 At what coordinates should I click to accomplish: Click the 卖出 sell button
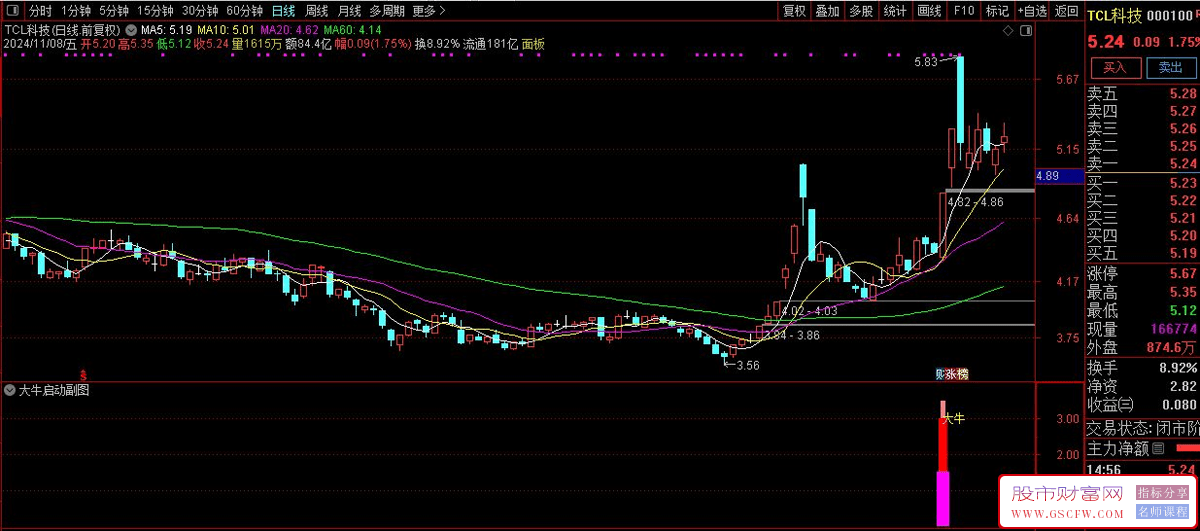click(x=1170, y=68)
